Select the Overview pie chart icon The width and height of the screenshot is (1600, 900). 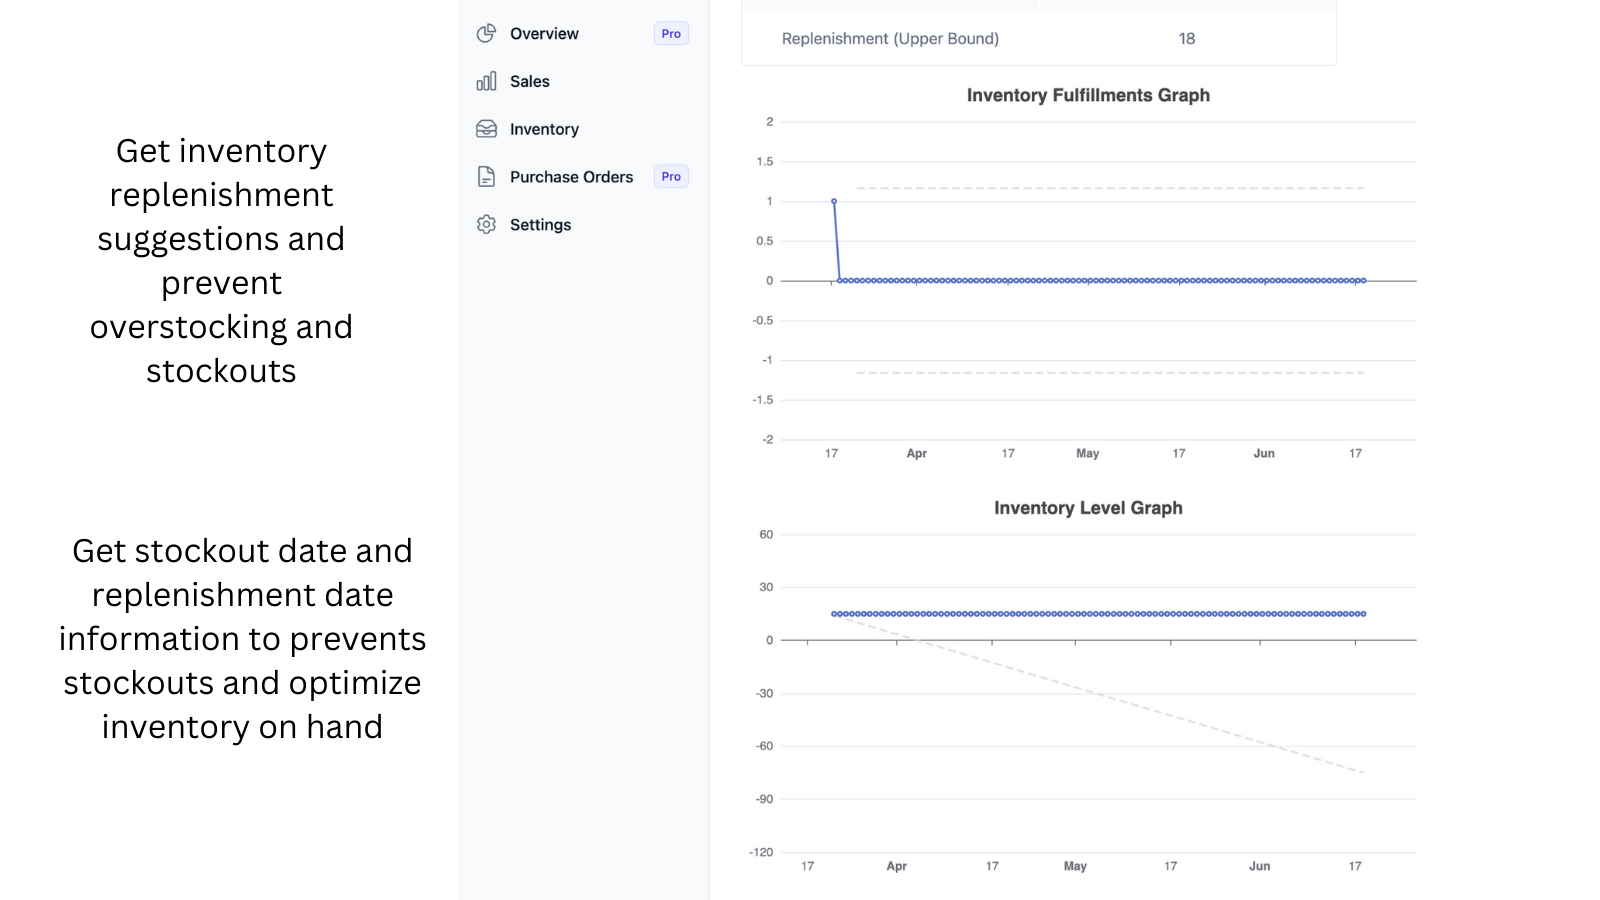486,33
